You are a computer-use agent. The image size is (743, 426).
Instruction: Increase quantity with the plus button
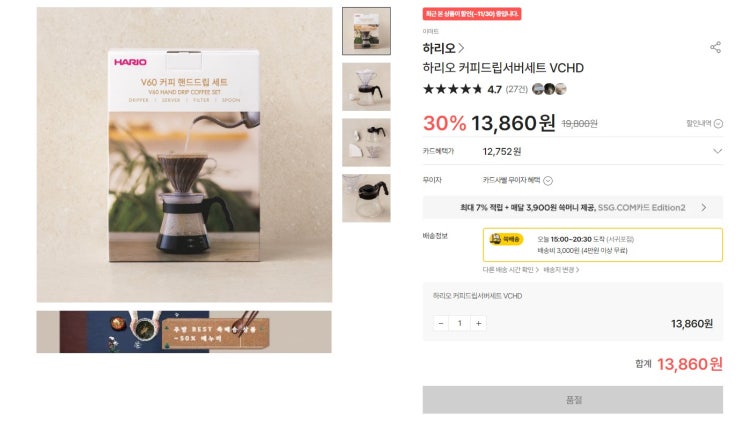click(x=479, y=323)
